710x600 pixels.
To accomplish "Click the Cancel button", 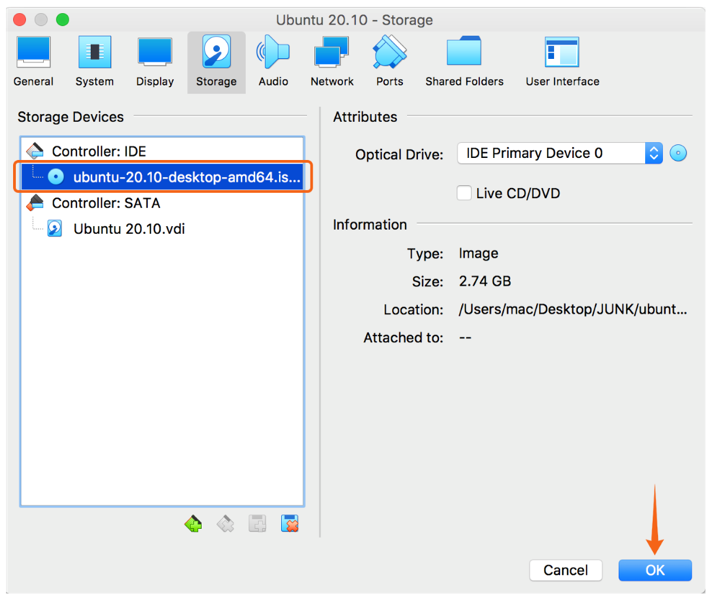I will 566,570.
